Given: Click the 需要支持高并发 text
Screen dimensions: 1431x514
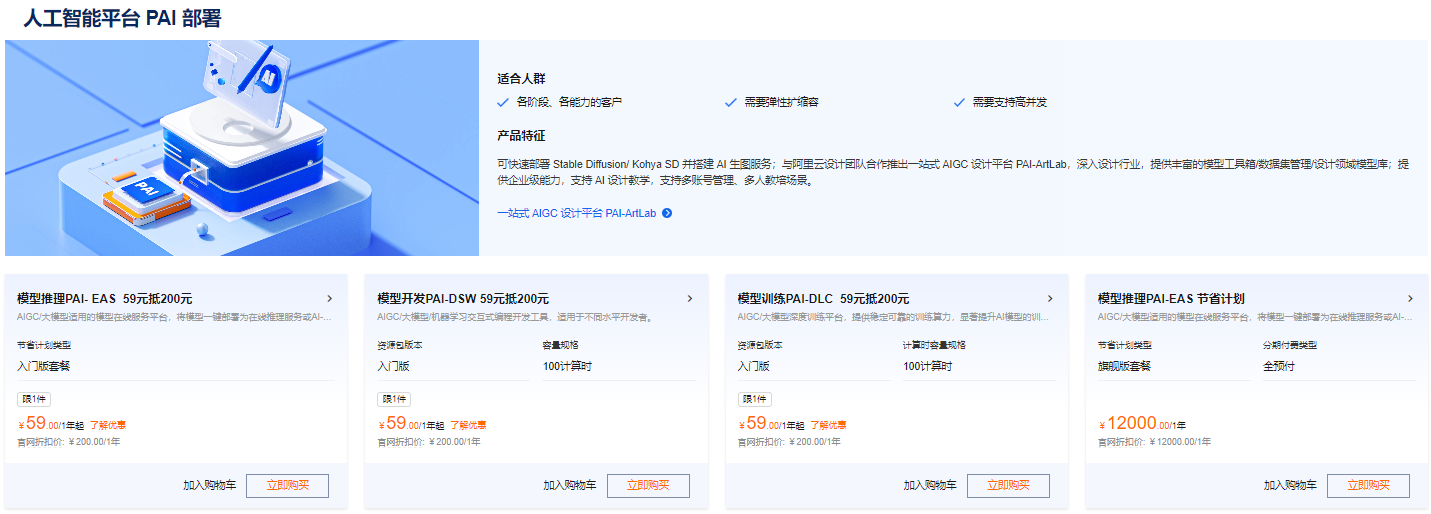Looking at the screenshot, I should pos(1009,102).
